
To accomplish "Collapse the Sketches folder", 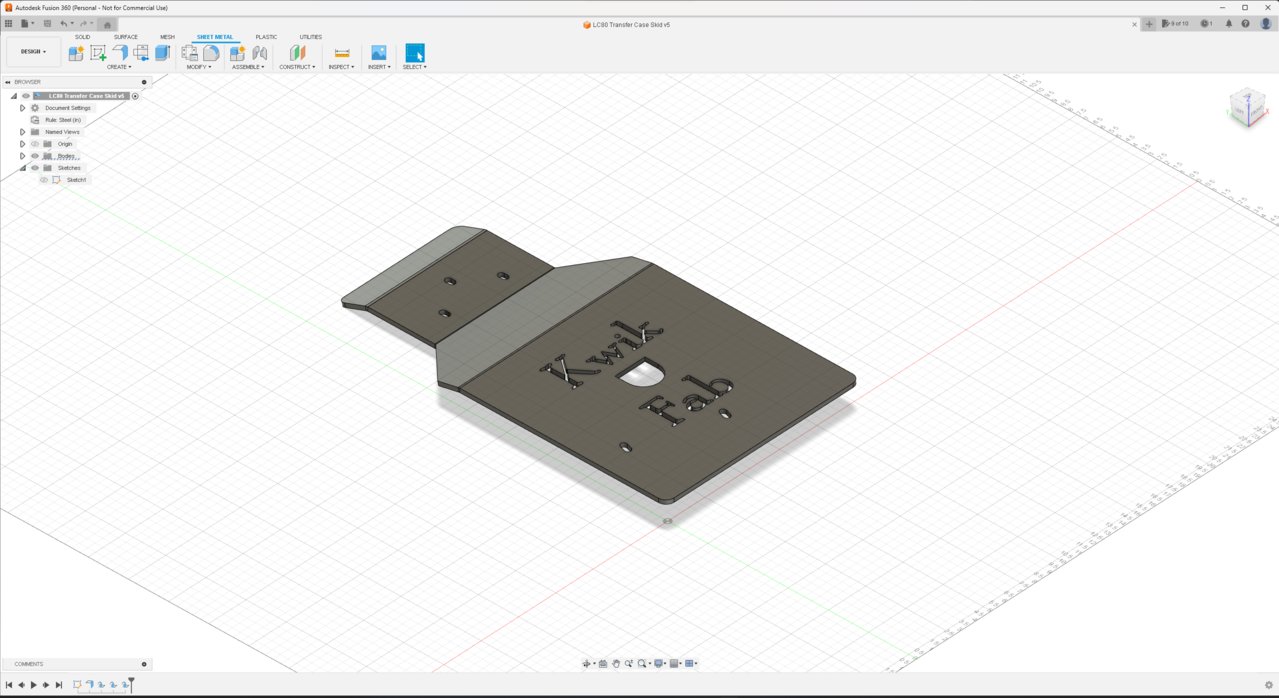I will pos(22,168).
